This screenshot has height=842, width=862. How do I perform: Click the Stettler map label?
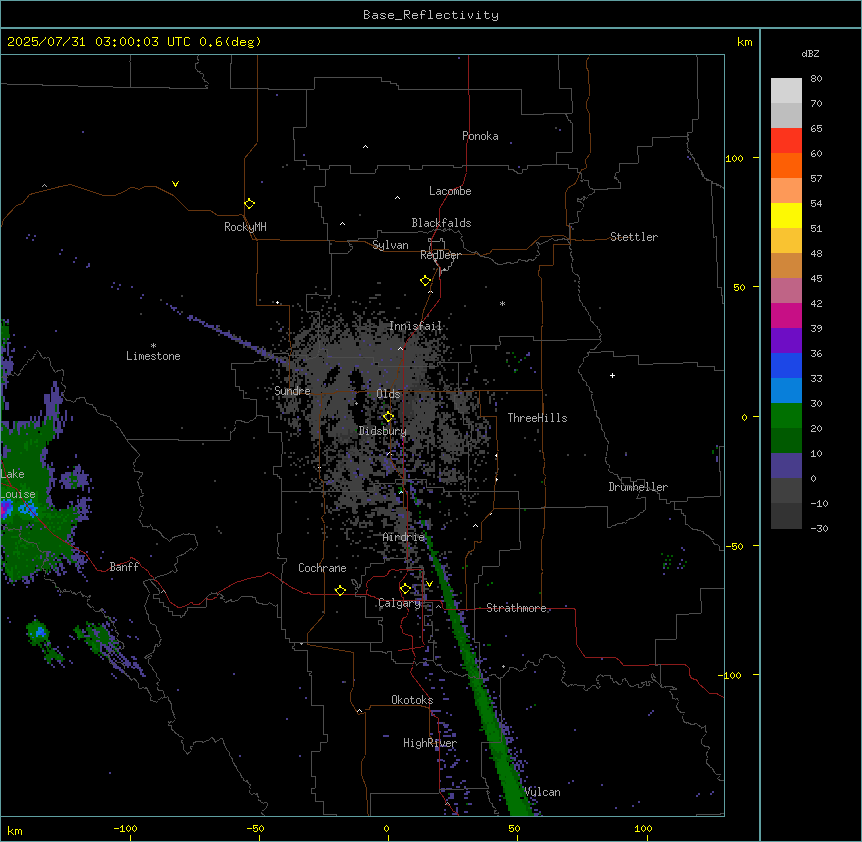pos(634,237)
